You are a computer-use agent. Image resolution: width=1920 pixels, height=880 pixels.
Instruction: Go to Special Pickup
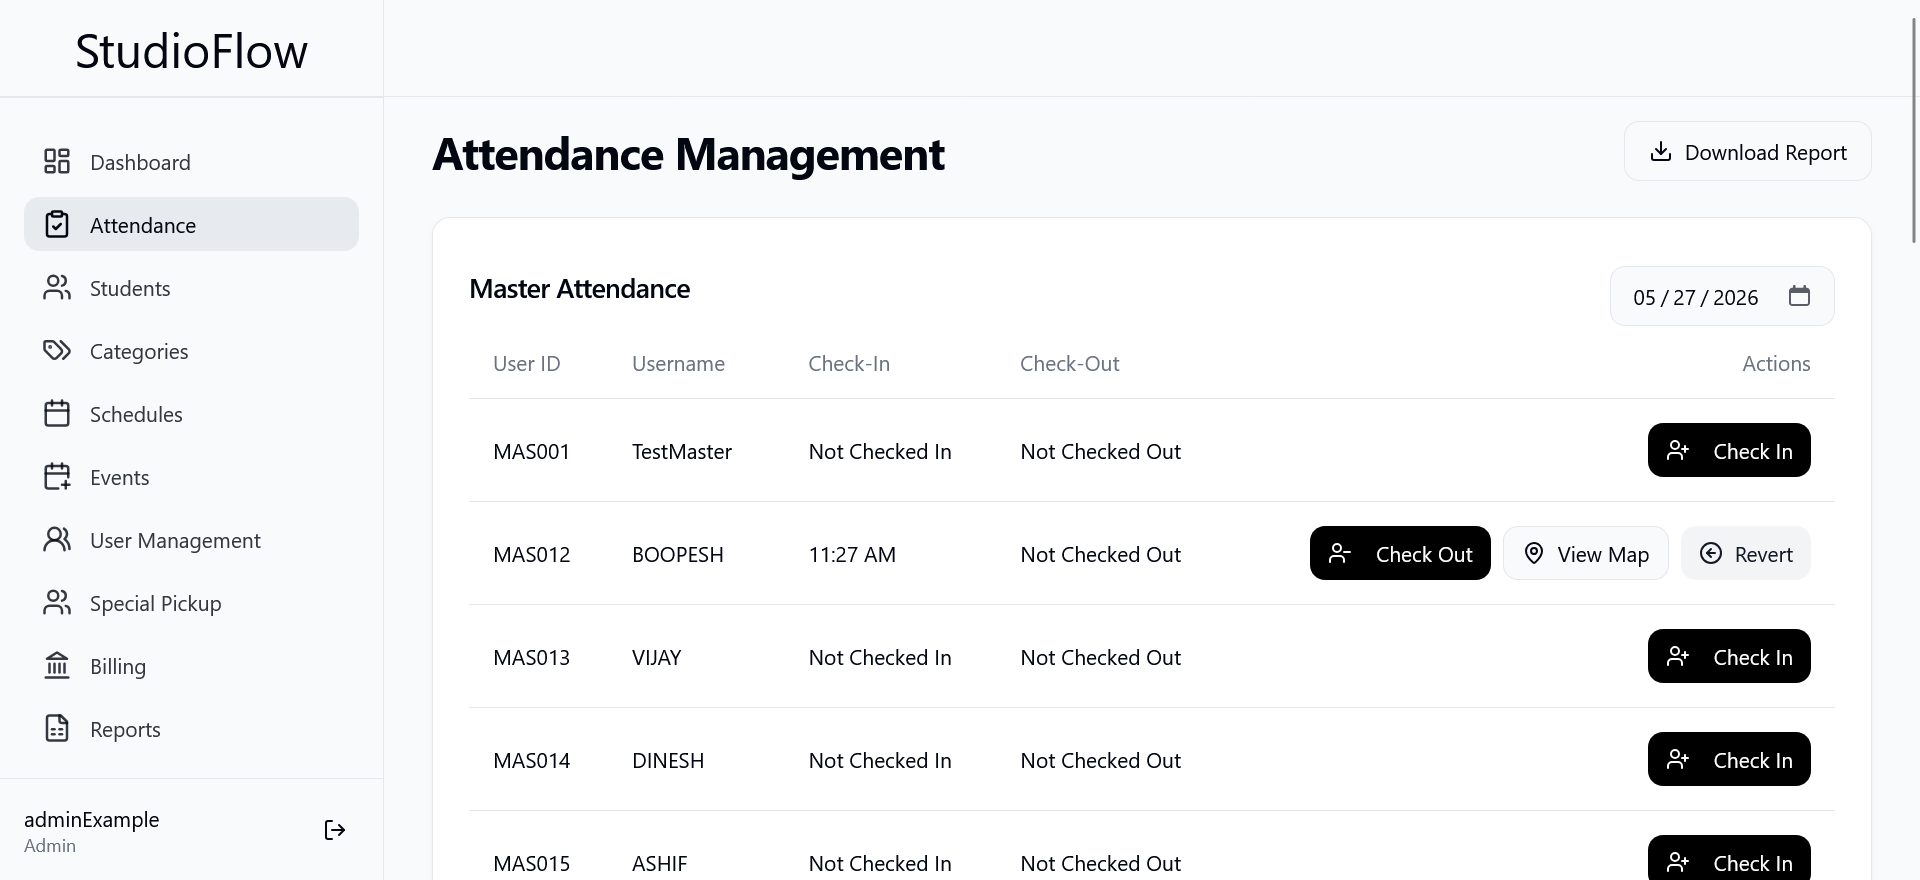tap(191, 602)
